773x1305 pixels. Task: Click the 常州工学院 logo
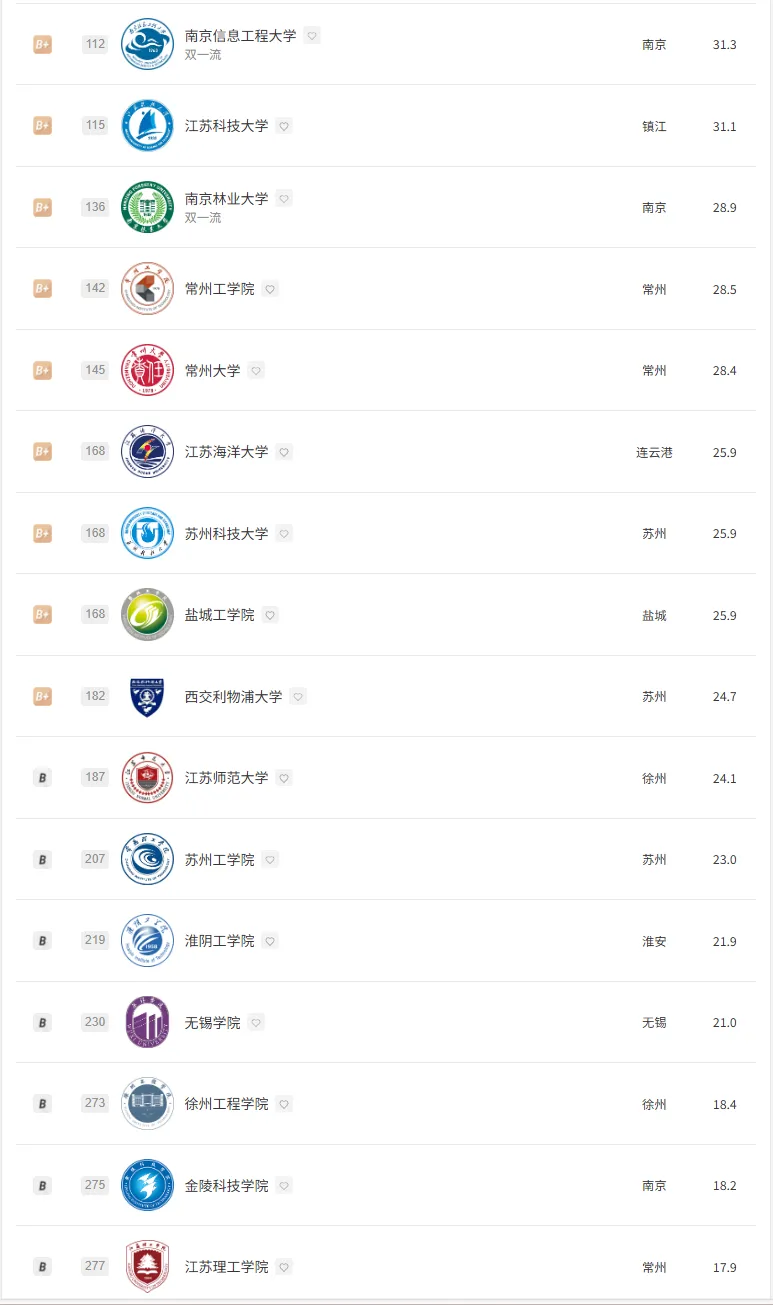[x=147, y=289]
